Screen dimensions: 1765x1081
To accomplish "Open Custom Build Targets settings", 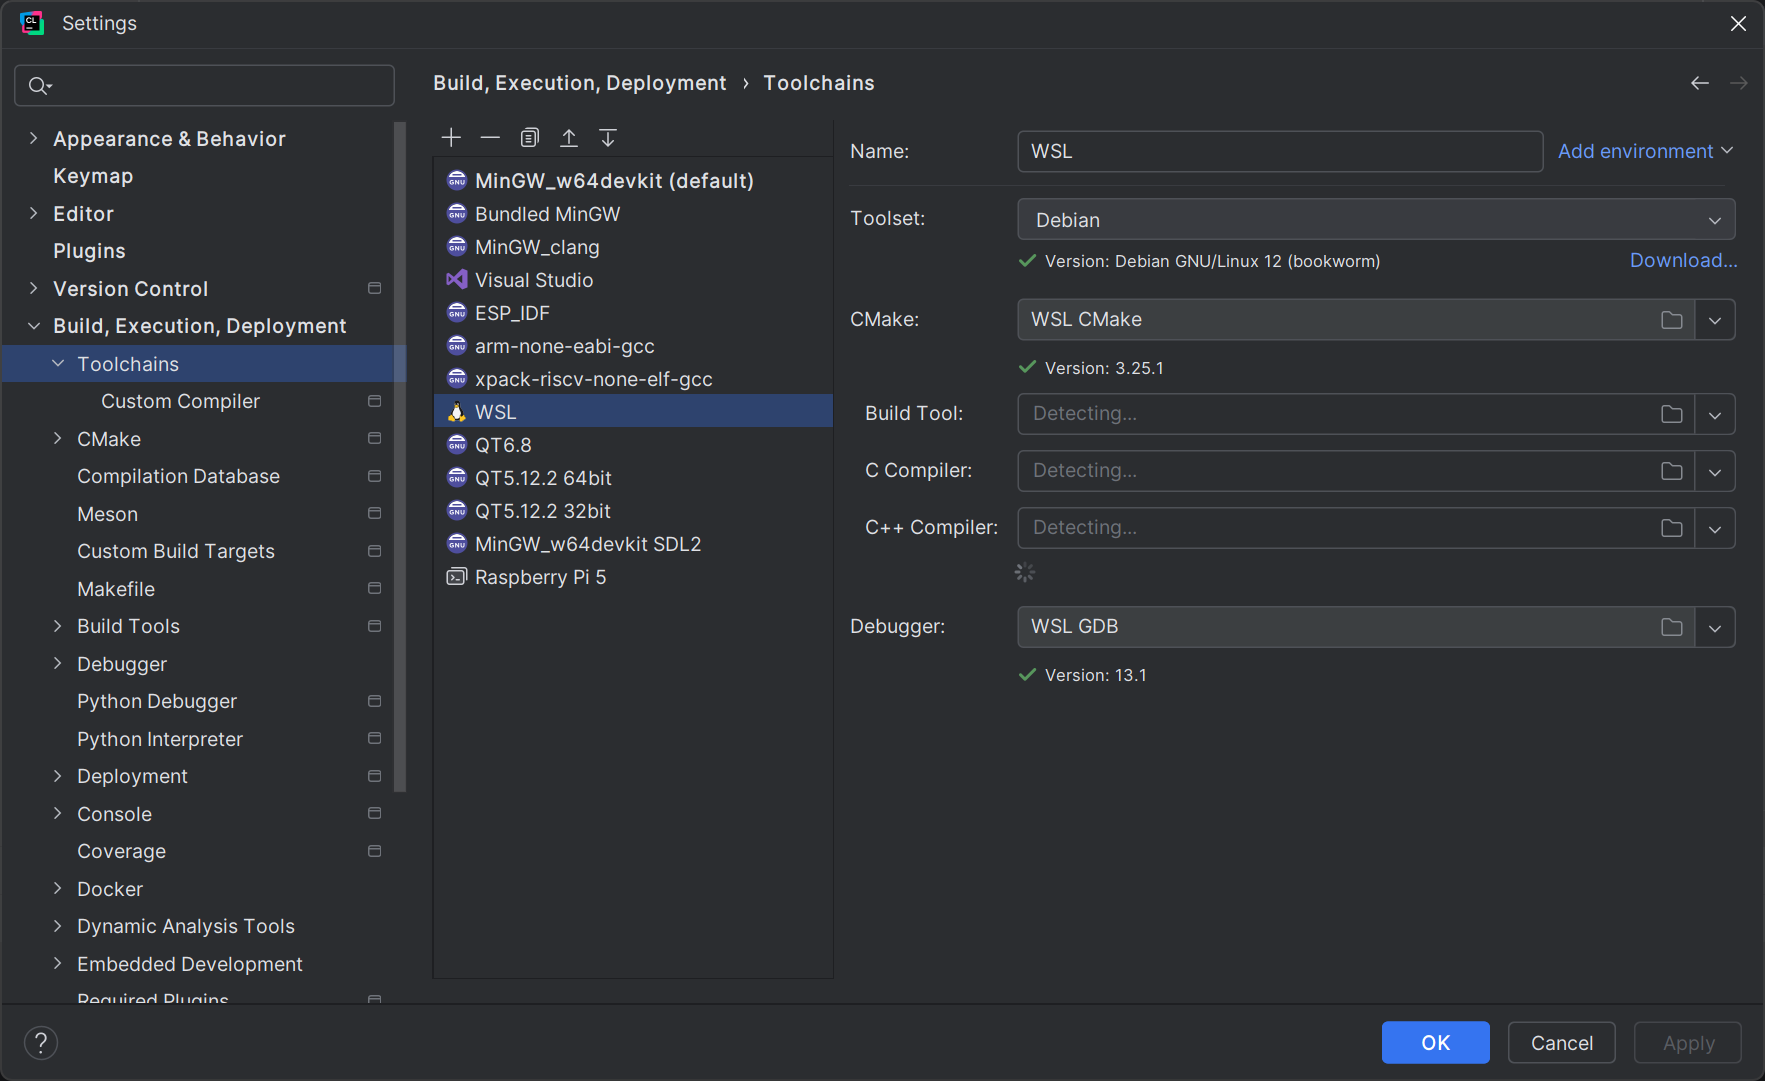I will pos(176,551).
